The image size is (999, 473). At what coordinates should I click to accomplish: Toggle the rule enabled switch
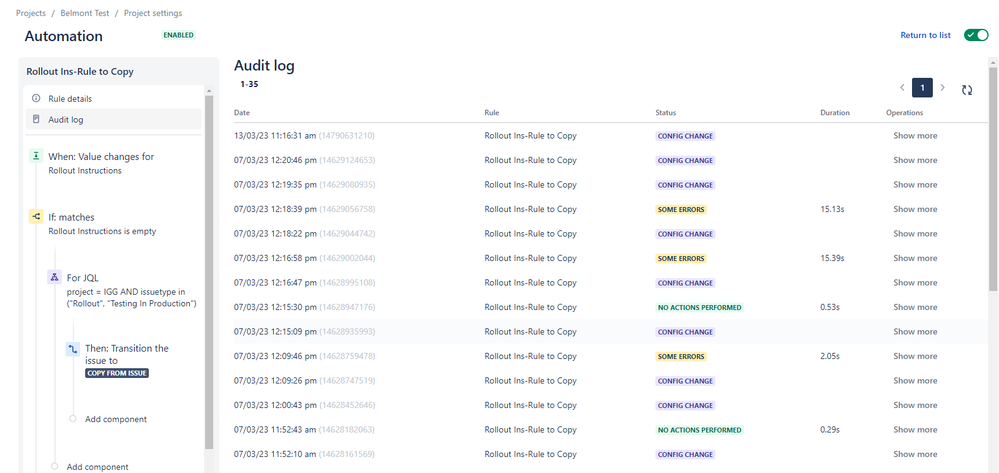pos(975,35)
